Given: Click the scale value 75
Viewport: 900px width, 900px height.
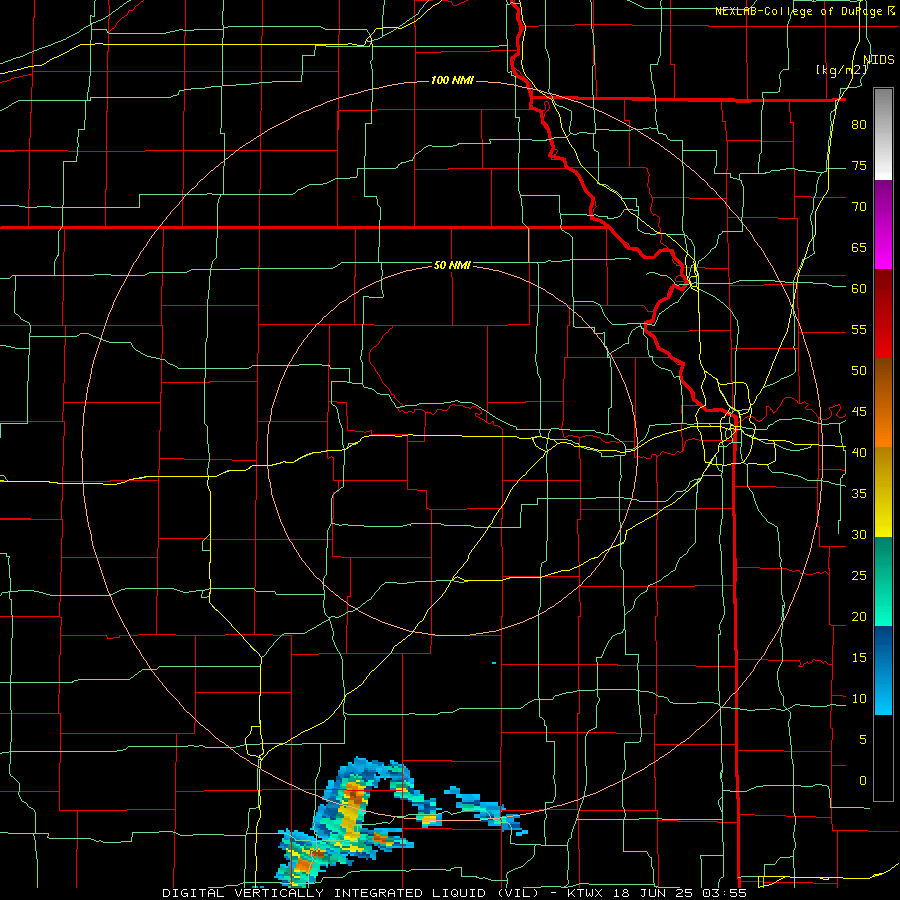Looking at the screenshot, I should [859, 165].
